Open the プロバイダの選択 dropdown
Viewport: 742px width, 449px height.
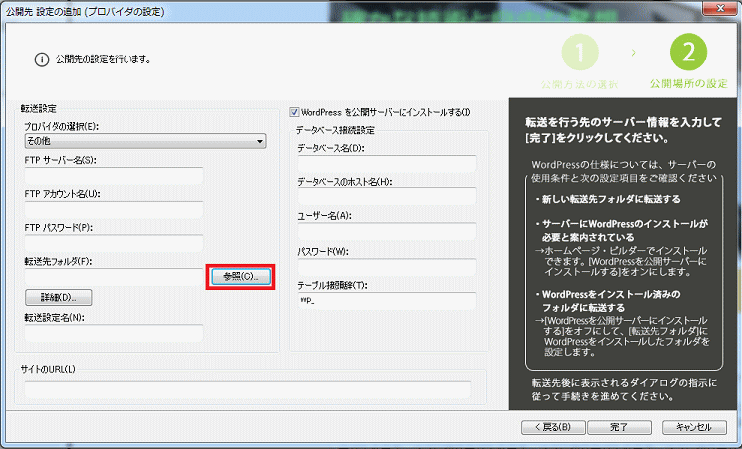pyautogui.click(x=144, y=143)
